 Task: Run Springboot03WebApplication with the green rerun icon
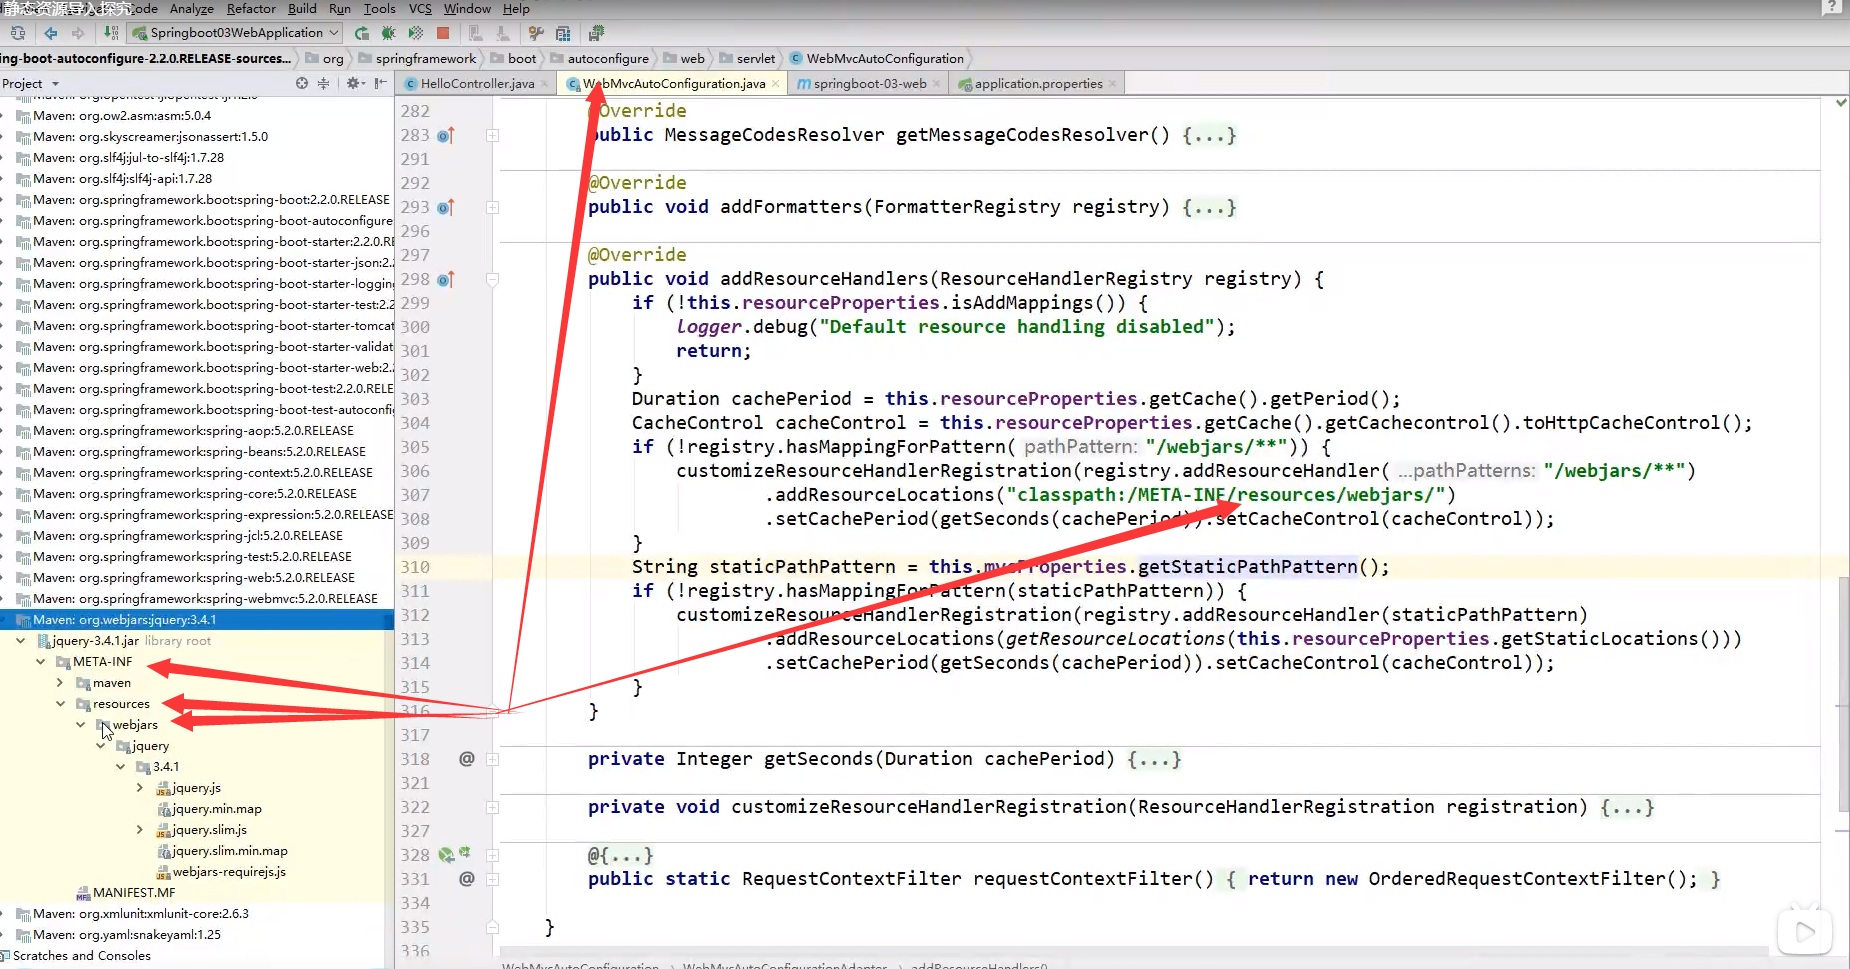(362, 33)
